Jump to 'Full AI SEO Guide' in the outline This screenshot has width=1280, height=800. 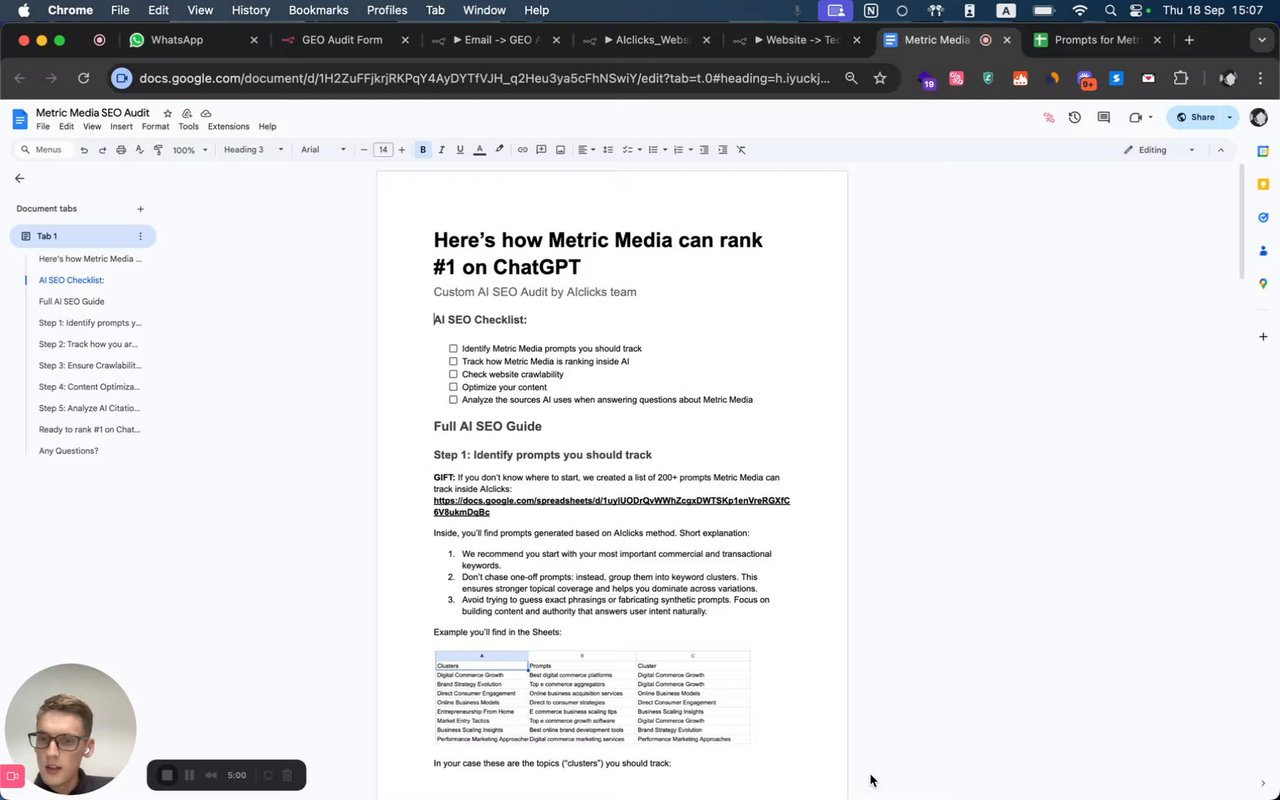[x=71, y=301]
